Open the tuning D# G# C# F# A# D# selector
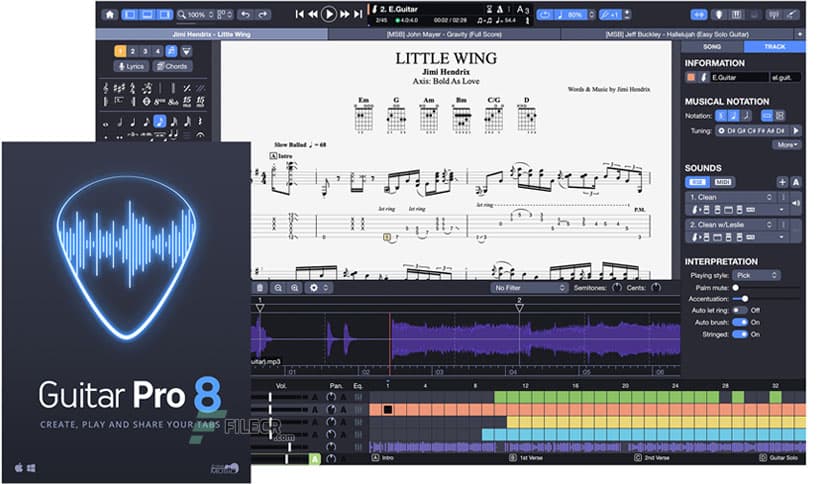The height and width of the screenshot is (484, 836). [753, 131]
